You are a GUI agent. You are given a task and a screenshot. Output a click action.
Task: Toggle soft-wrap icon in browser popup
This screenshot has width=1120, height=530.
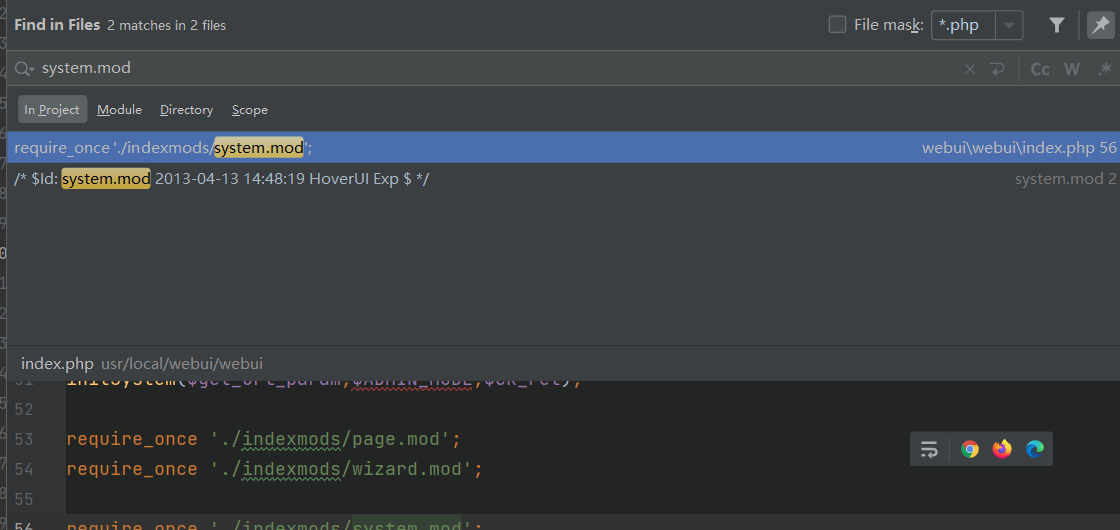929,449
